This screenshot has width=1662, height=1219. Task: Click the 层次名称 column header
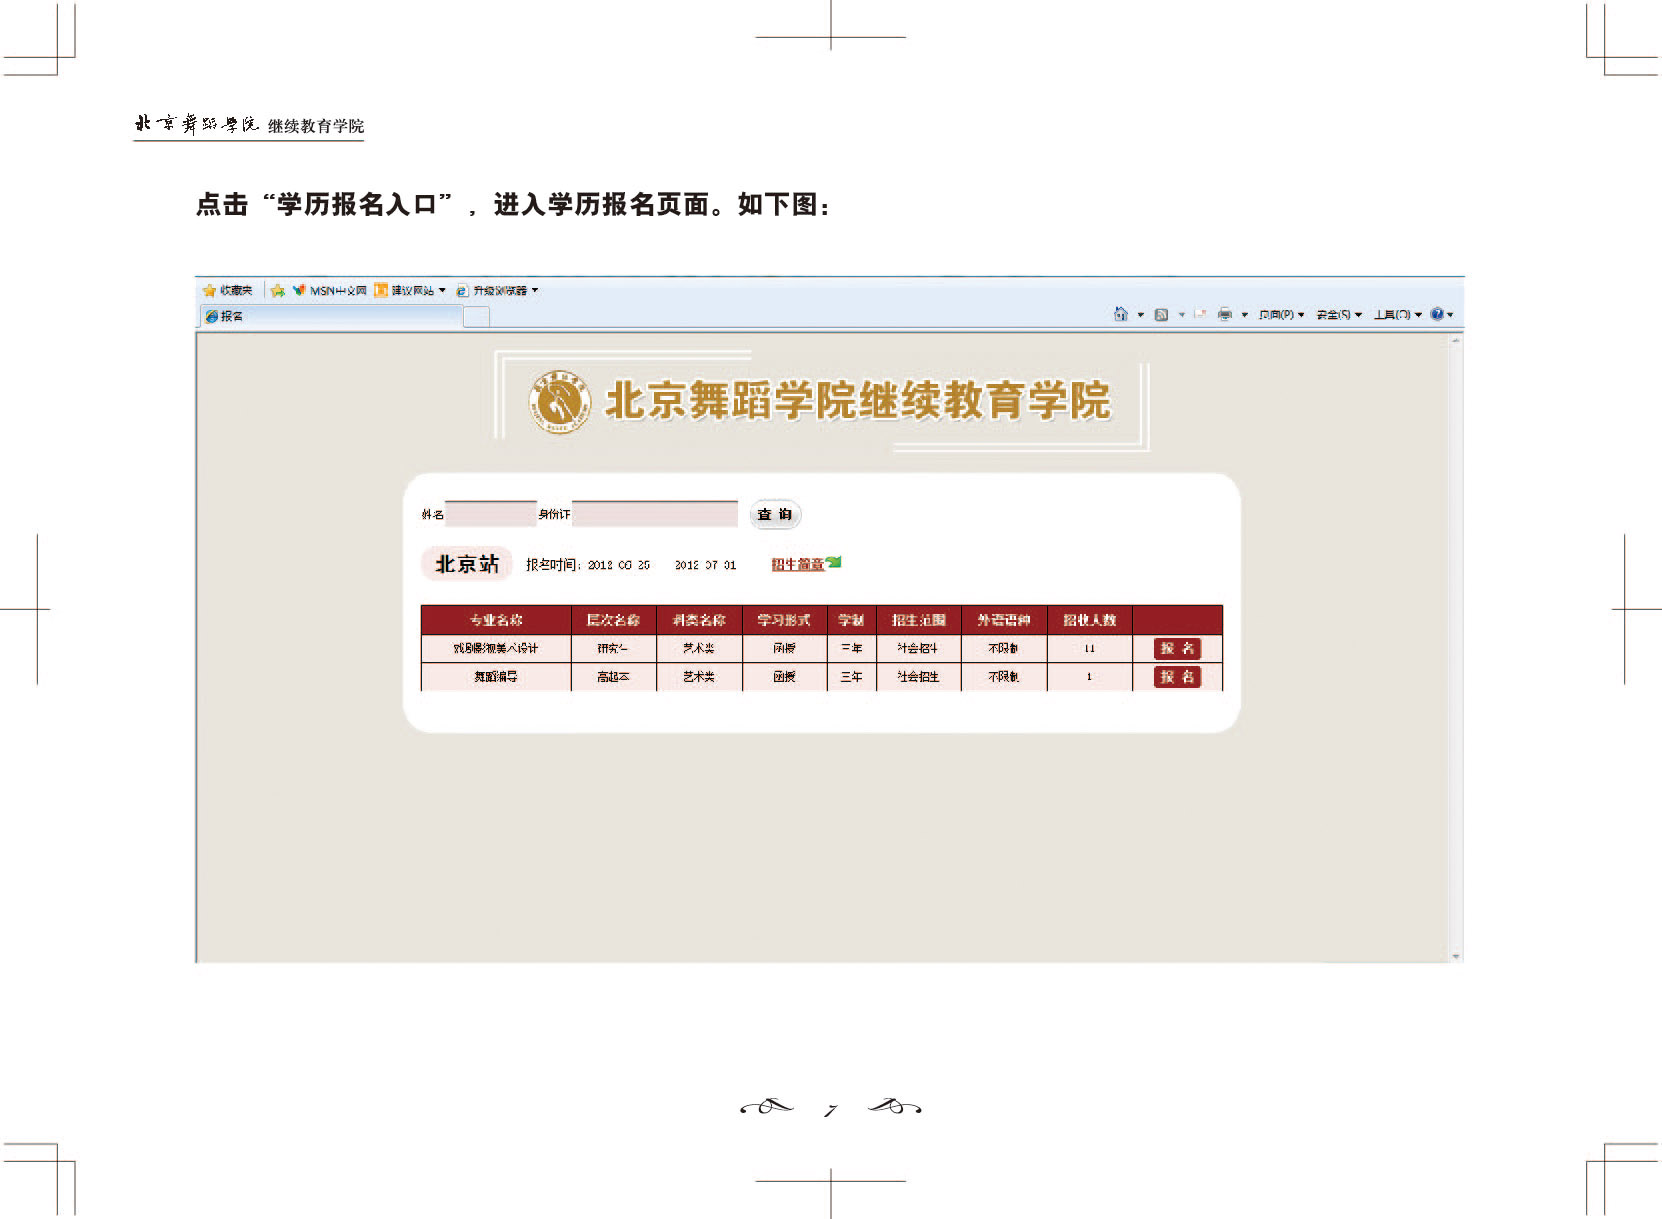[x=613, y=620]
